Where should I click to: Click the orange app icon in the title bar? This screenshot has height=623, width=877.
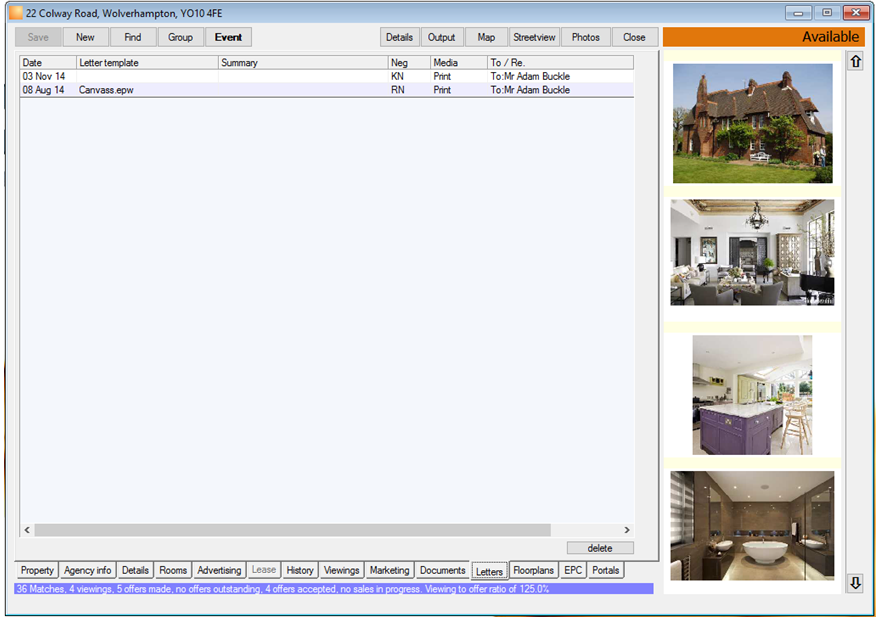(16, 13)
